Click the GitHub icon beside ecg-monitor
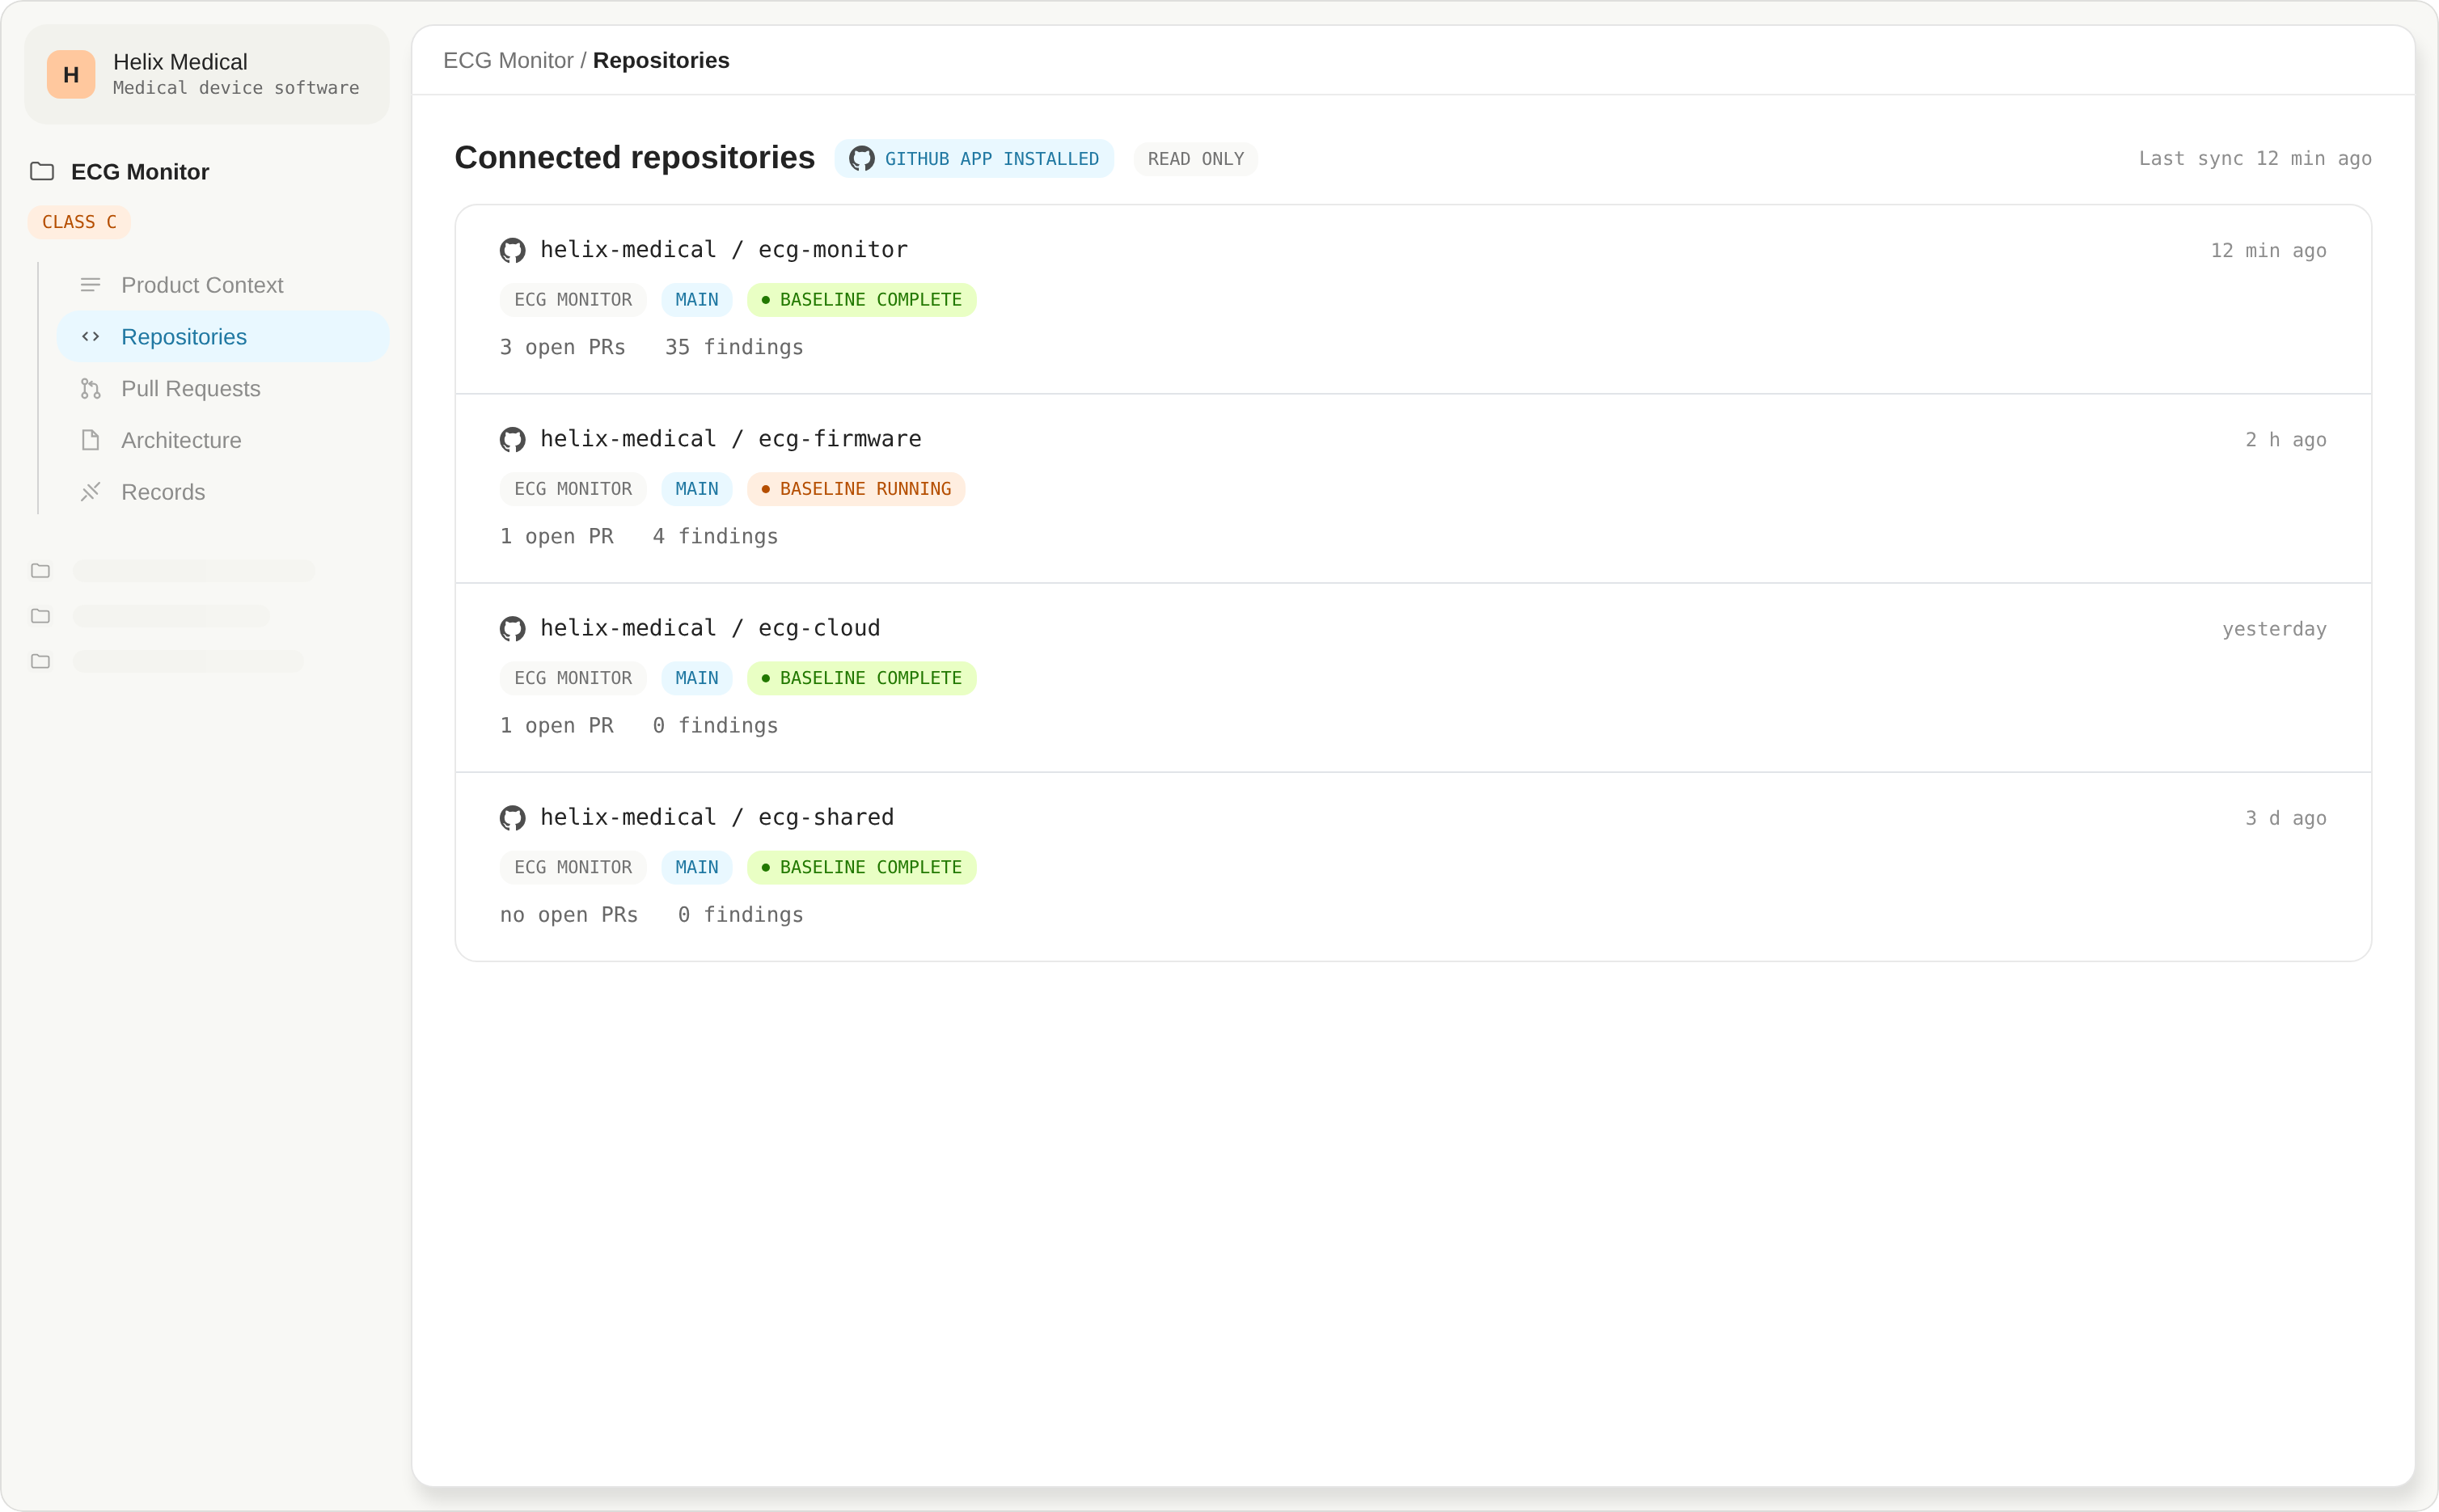The width and height of the screenshot is (2439, 1512). 513,250
